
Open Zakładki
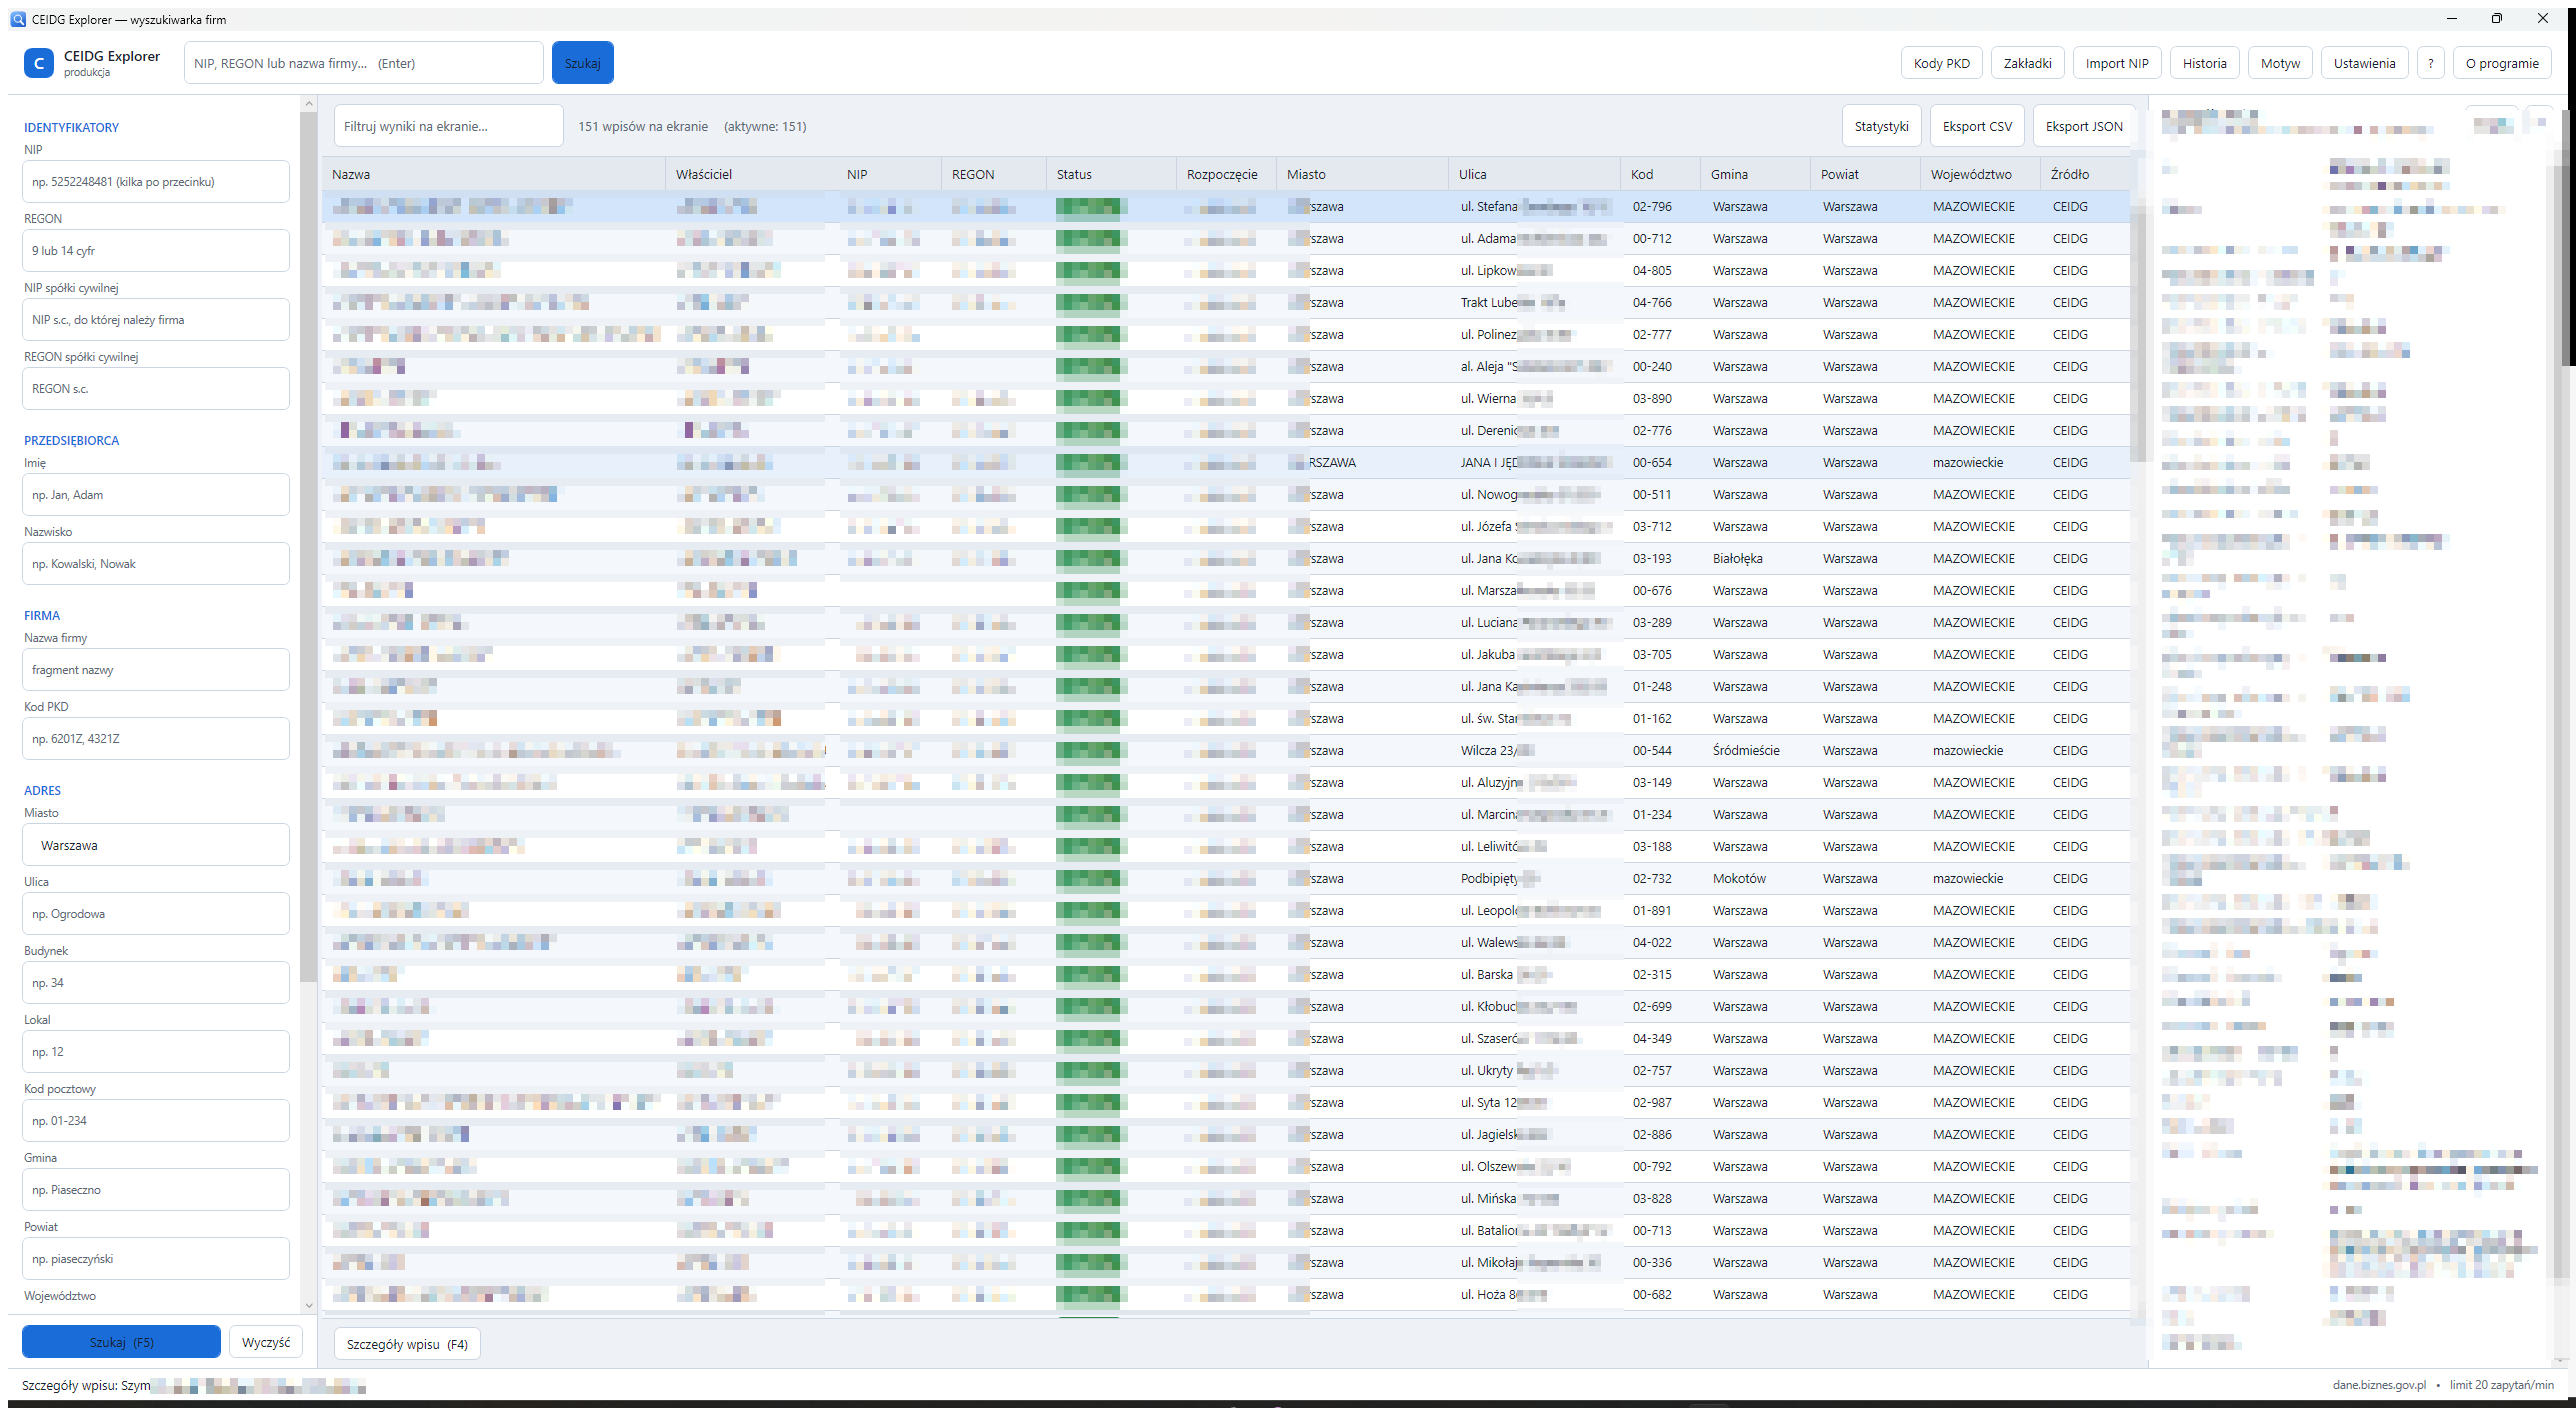click(2027, 63)
